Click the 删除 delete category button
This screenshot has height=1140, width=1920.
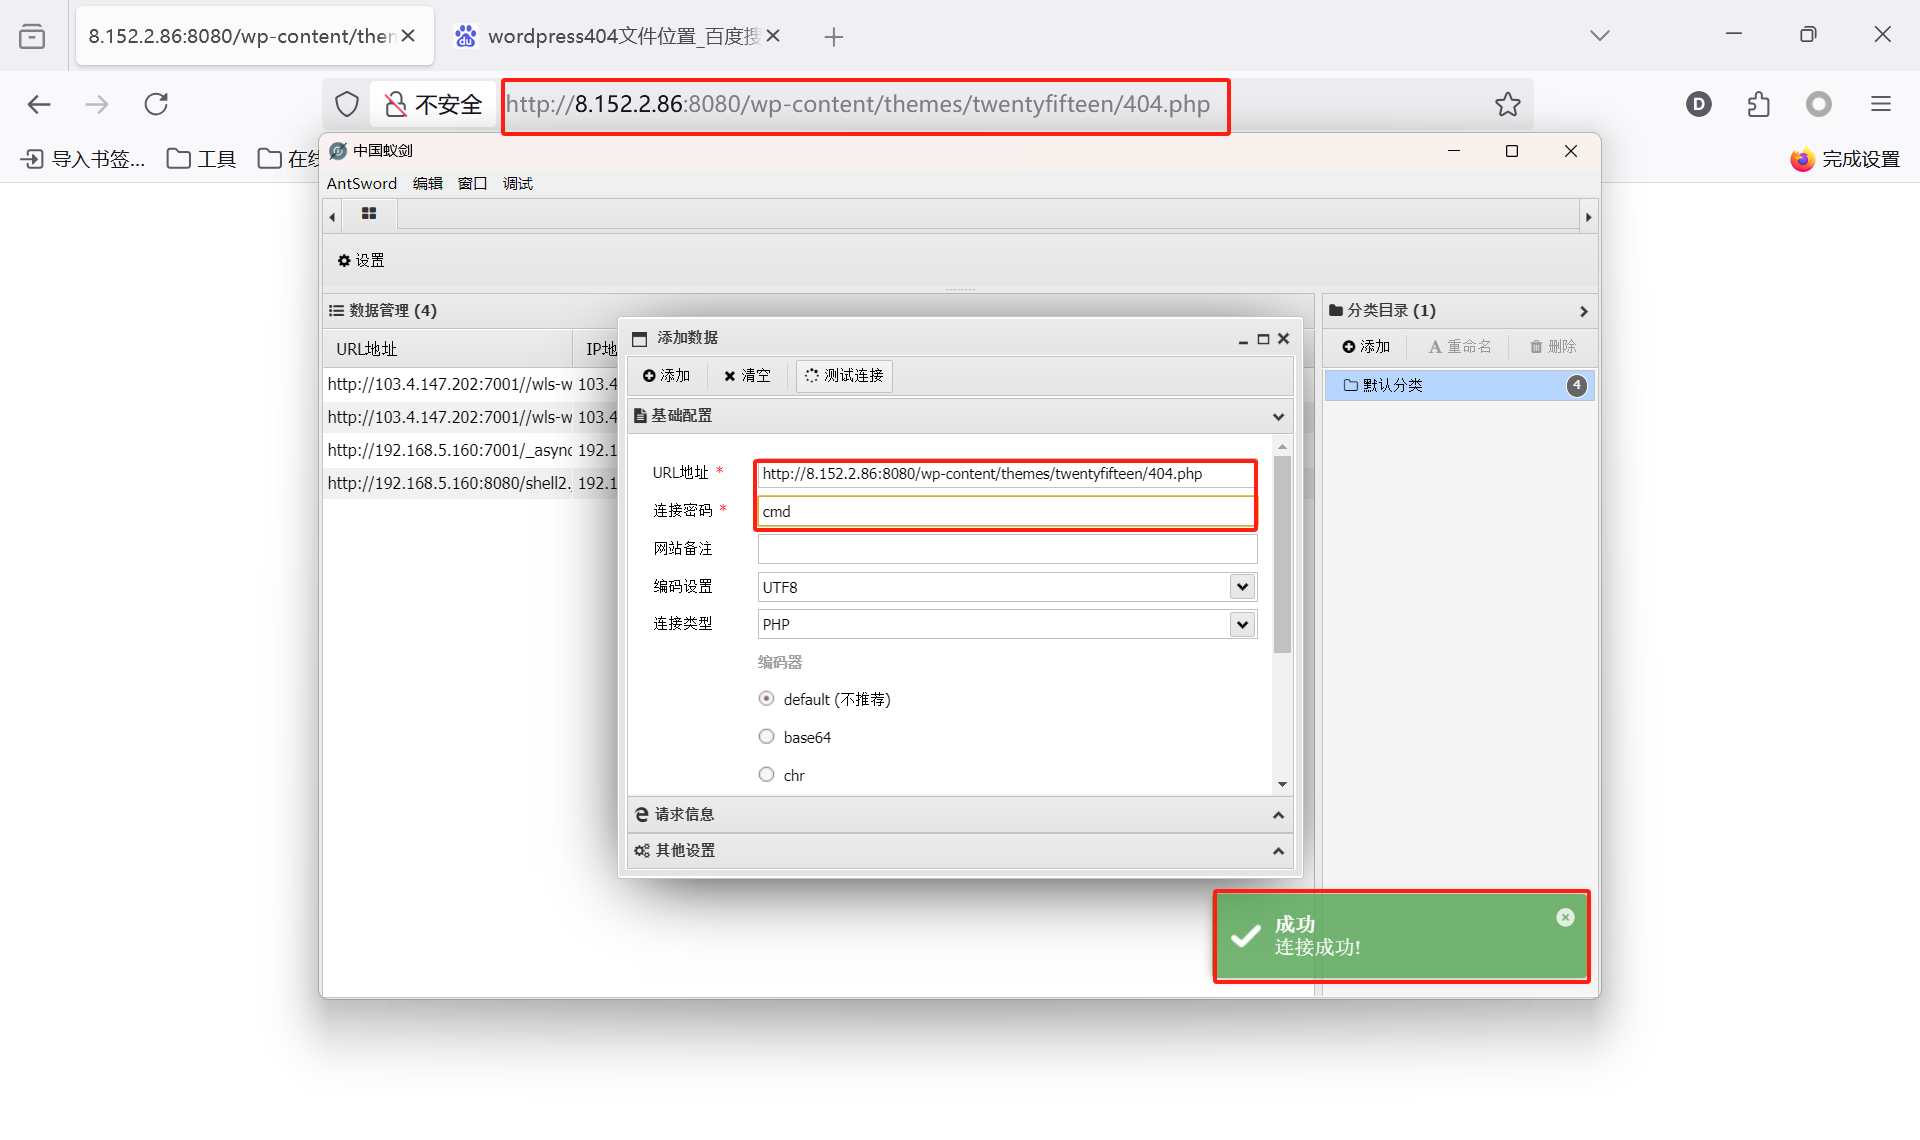pos(1553,346)
